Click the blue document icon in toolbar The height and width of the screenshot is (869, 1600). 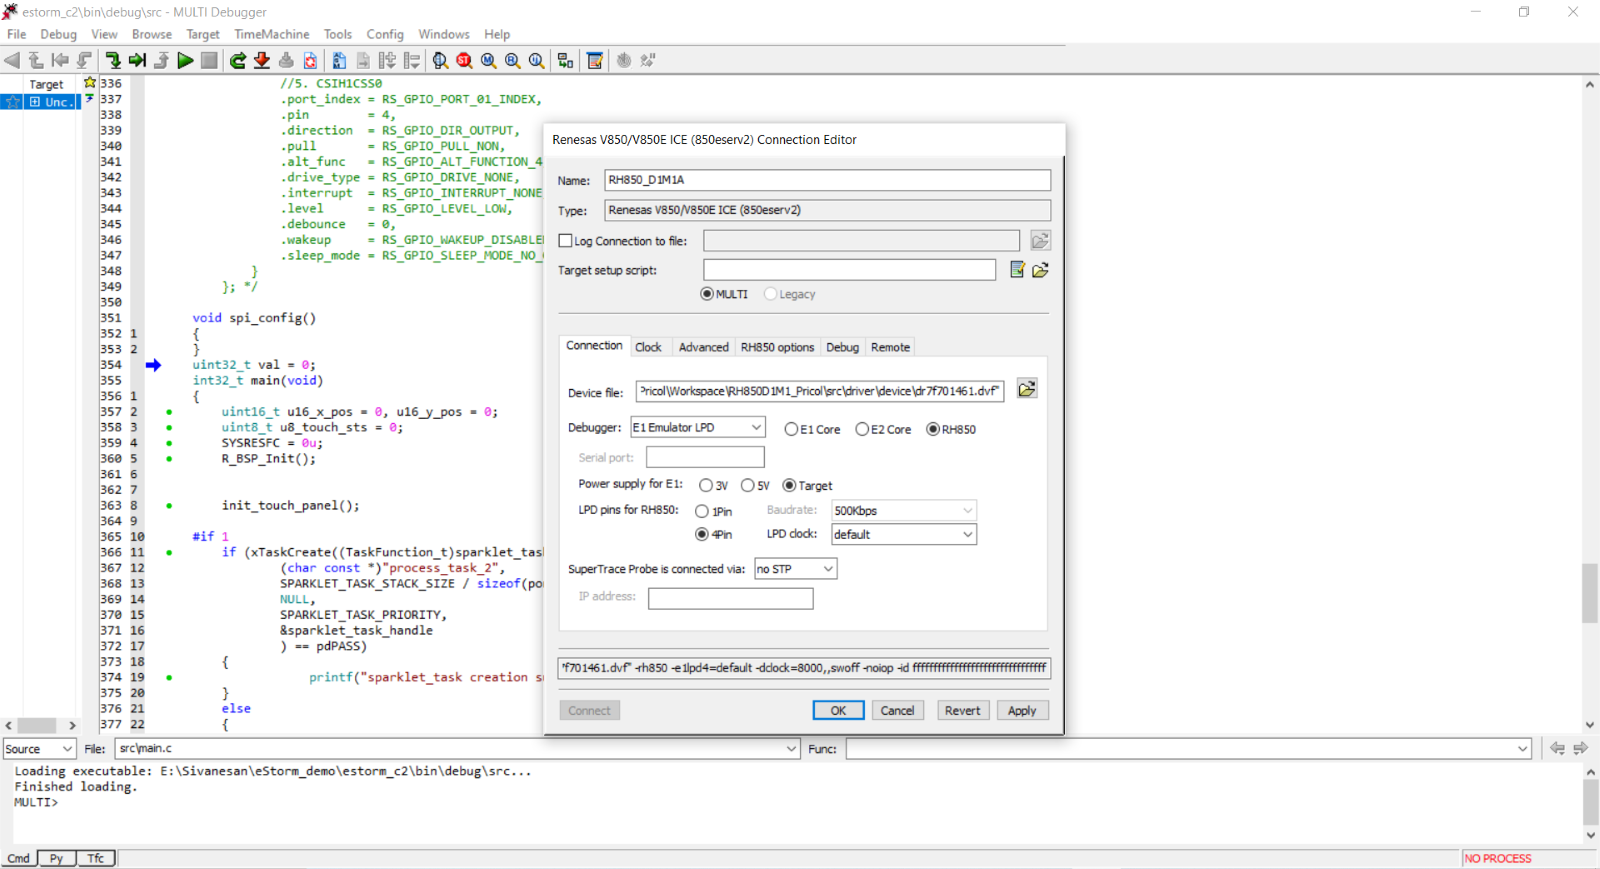click(339, 60)
